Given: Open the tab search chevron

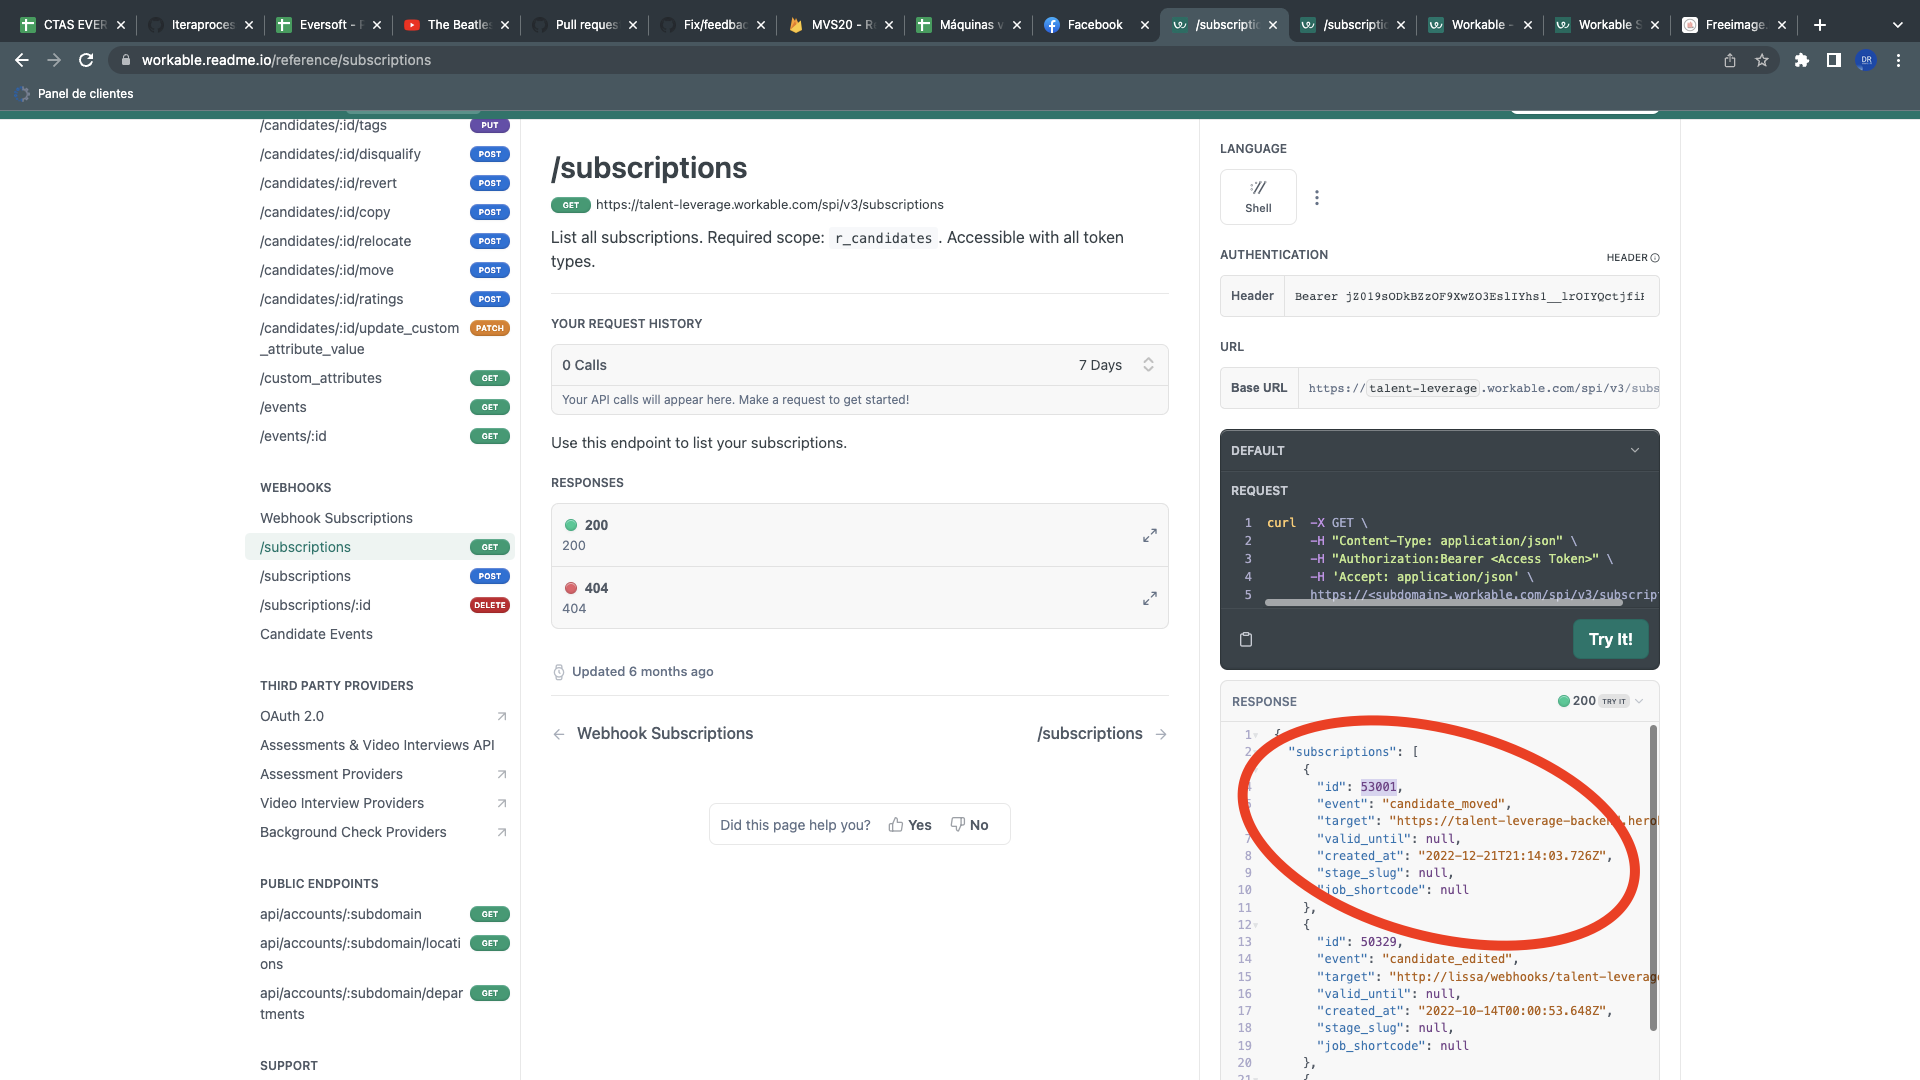Looking at the screenshot, I should click(1897, 25).
